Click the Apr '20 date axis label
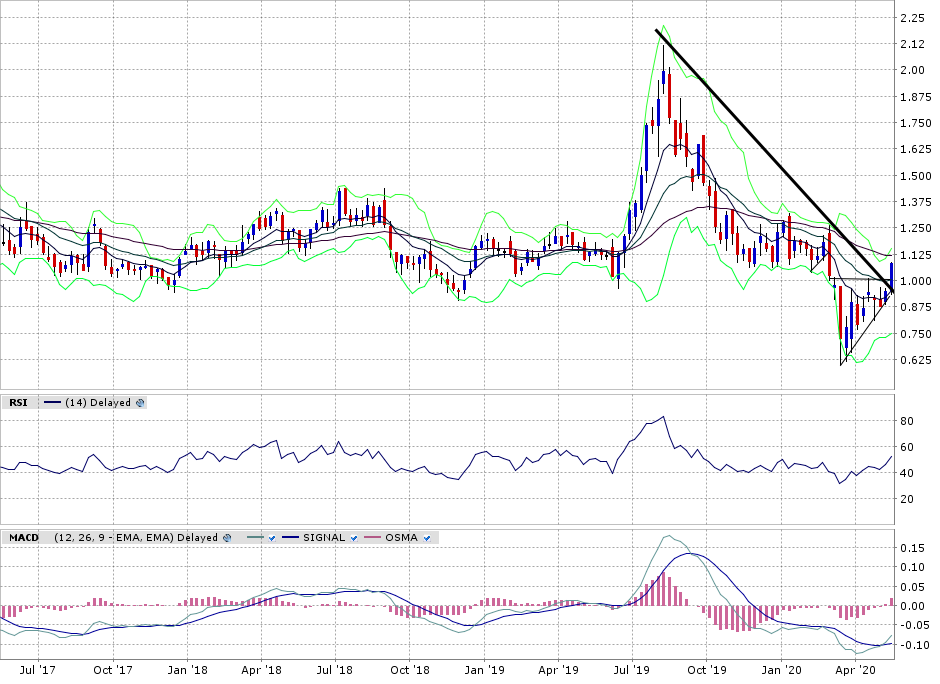Screen dimensions: 940x684 [856, 670]
